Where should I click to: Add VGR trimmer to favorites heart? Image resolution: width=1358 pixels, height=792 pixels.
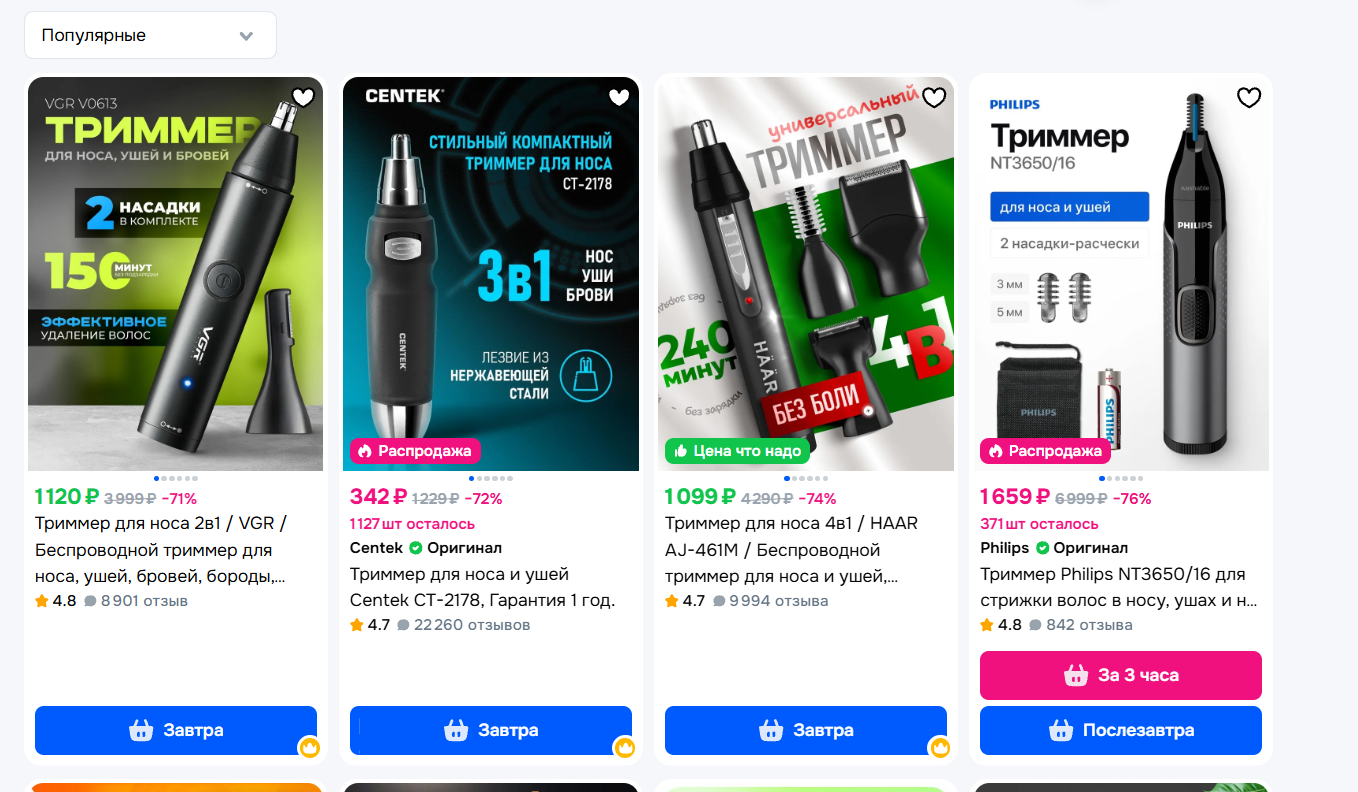304,97
